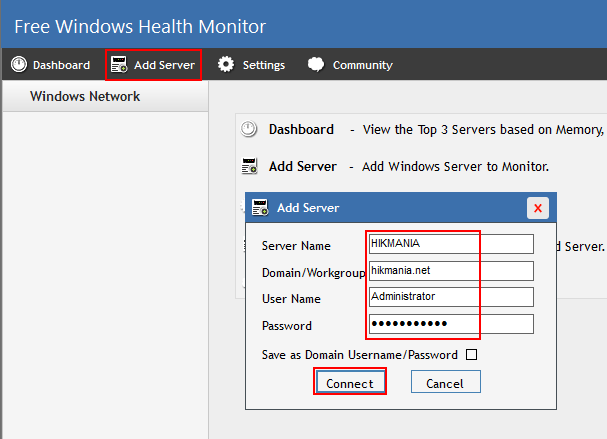Click the bold Add Server label in description list

303,167
